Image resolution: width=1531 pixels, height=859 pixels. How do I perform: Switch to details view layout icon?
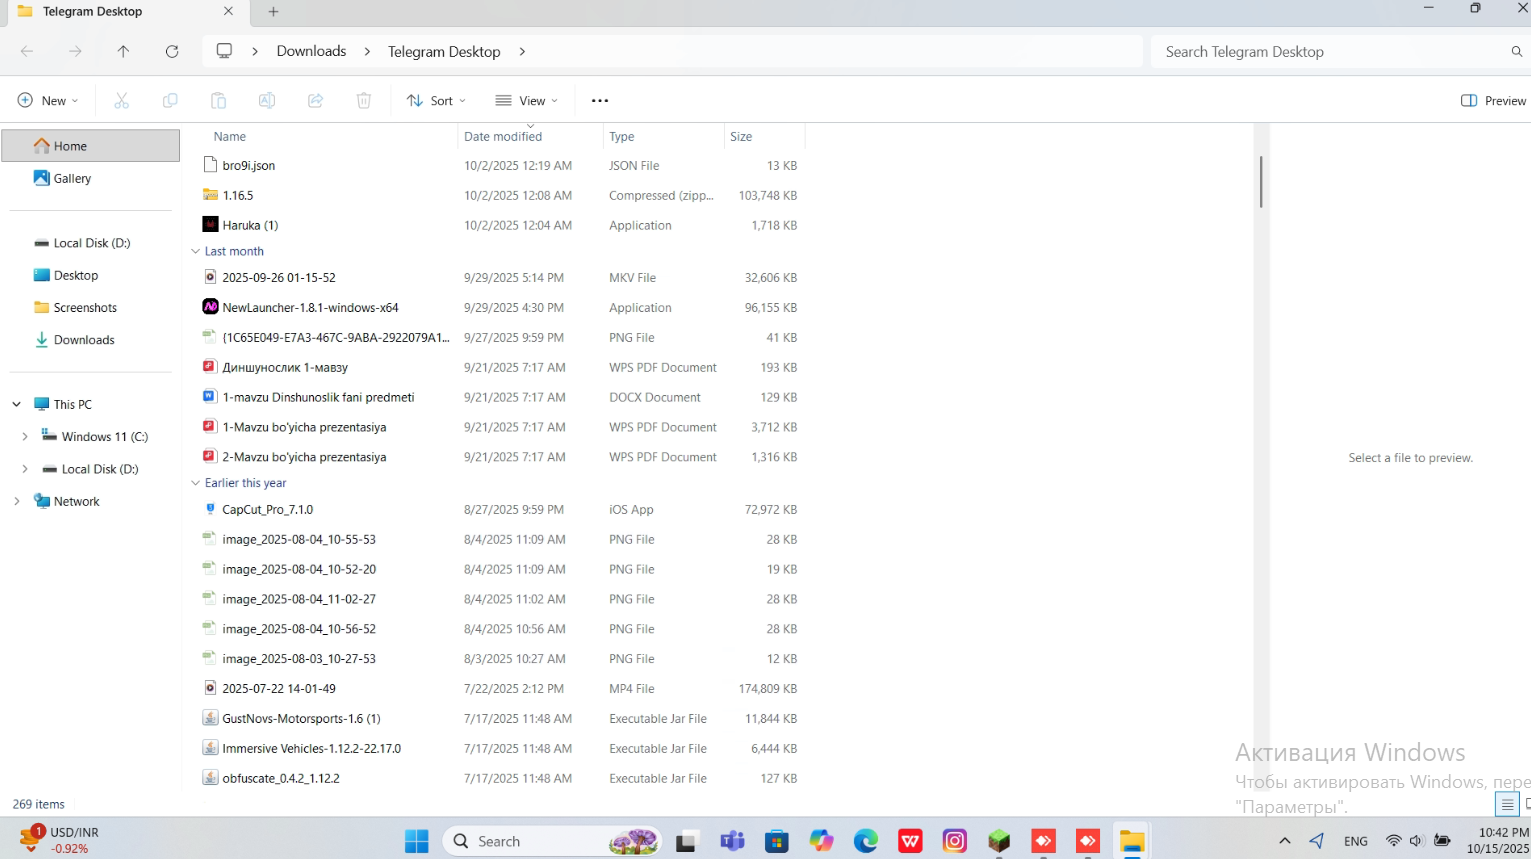click(x=1506, y=804)
